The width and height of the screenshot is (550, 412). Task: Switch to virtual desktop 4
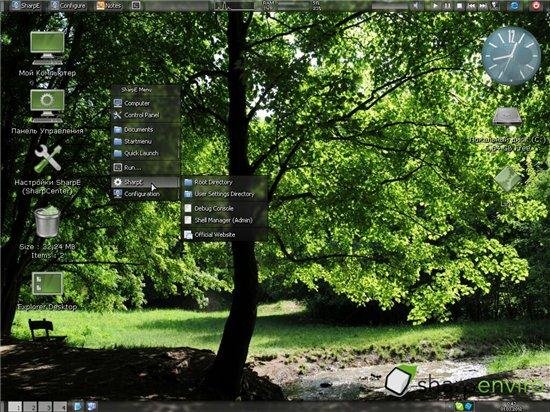click(60, 407)
